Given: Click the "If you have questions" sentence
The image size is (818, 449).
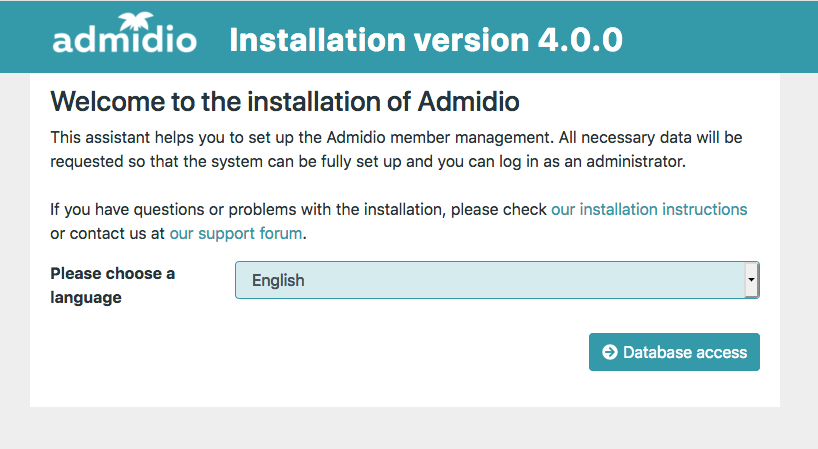Looking at the screenshot, I should tap(300, 210).
